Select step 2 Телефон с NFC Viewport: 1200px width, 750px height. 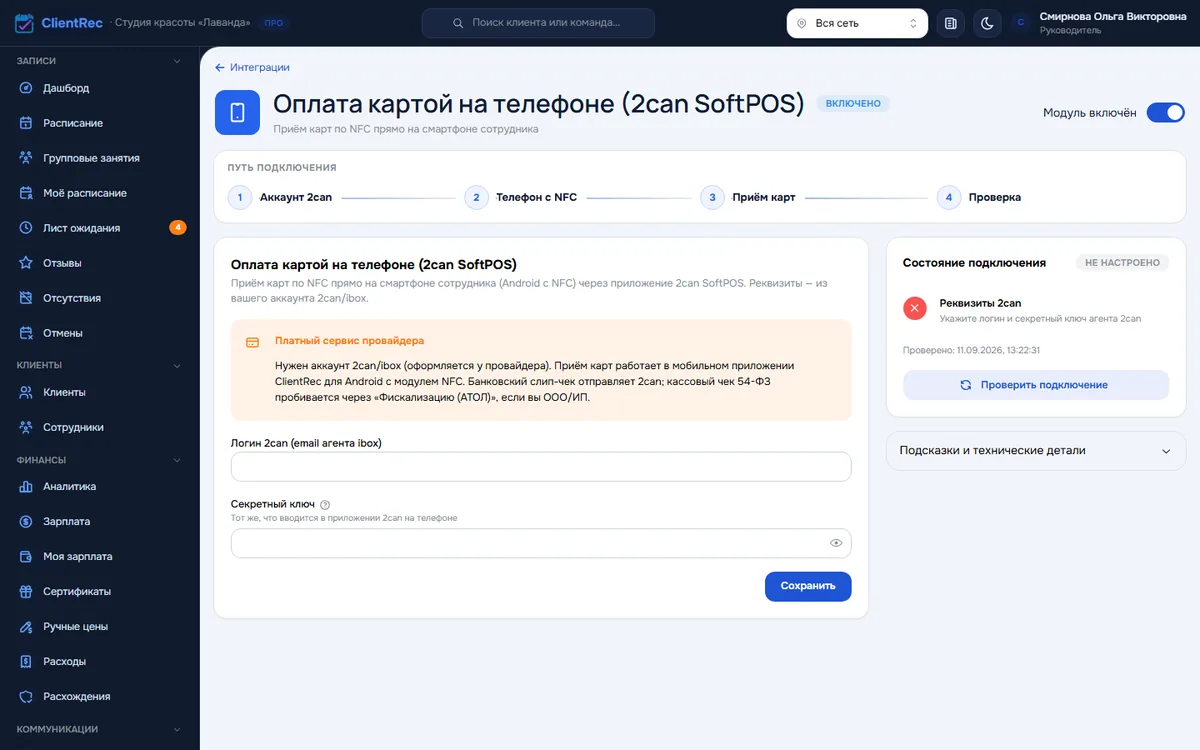coord(521,197)
